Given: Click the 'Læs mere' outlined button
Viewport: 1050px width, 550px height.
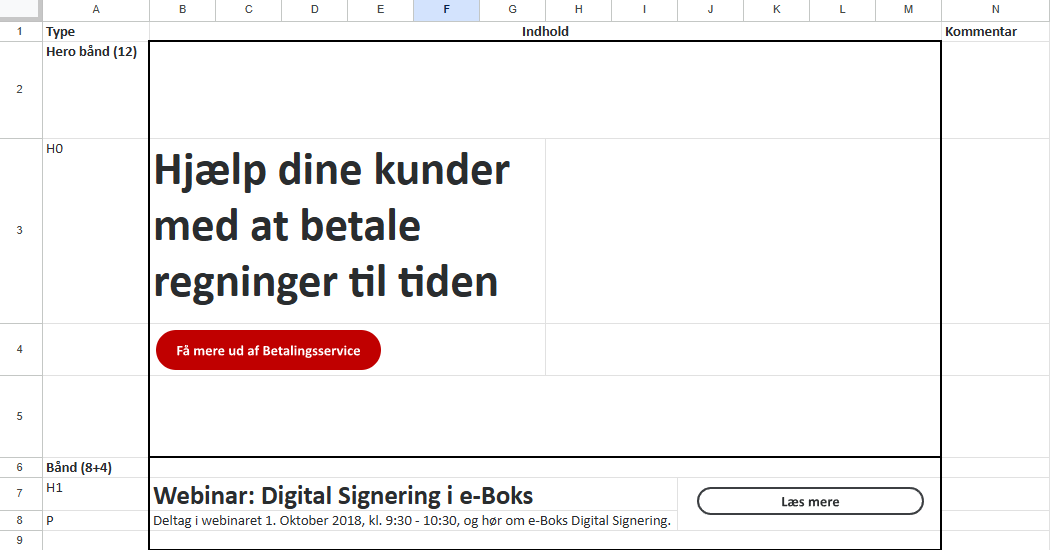Looking at the screenshot, I should (809, 501).
